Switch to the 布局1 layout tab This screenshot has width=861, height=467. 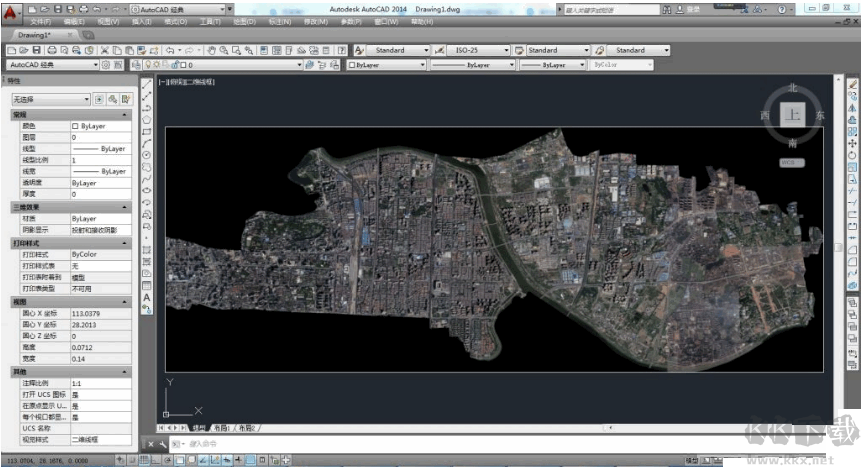pyautogui.click(x=220, y=428)
